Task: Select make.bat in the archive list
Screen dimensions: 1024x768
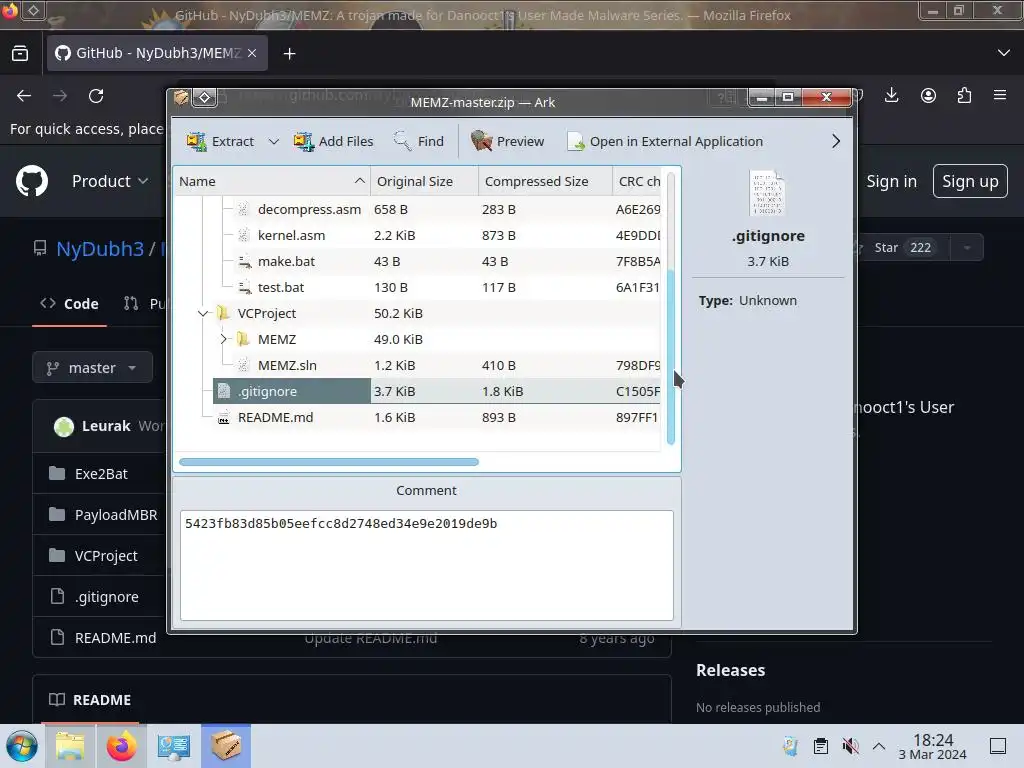Action: (x=286, y=261)
